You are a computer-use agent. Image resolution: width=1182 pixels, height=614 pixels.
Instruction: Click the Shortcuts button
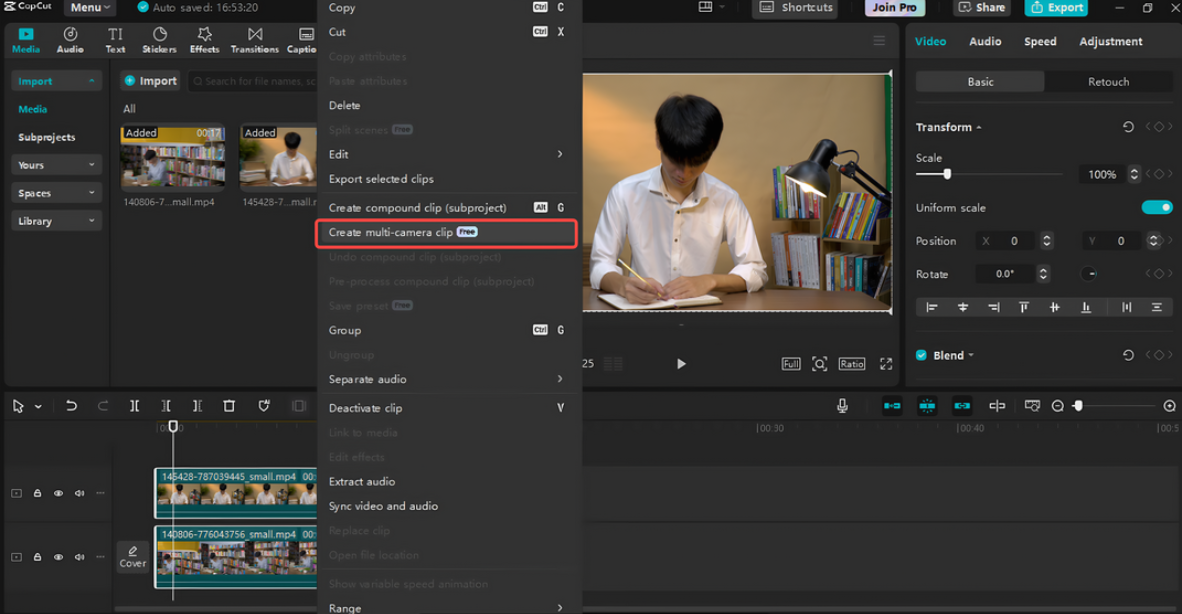(x=797, y=8)
